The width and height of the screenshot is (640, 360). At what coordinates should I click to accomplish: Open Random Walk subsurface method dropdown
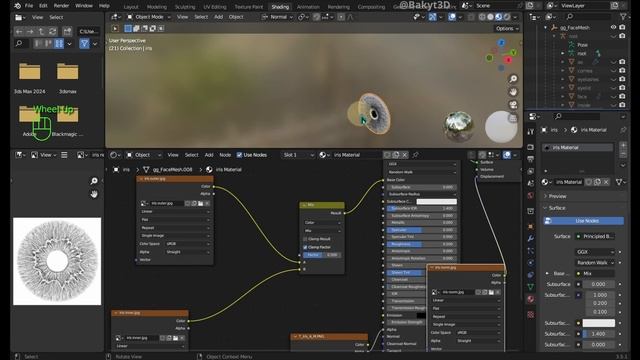(595, 263)
